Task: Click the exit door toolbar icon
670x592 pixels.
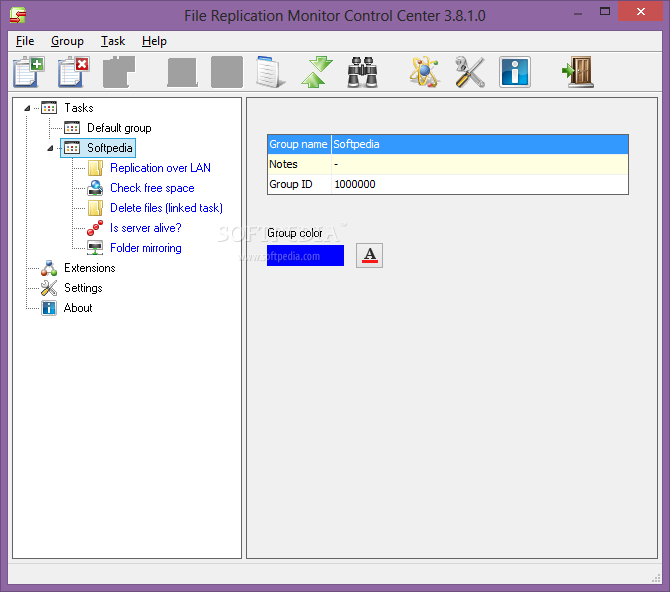Action: click(578, 72)
